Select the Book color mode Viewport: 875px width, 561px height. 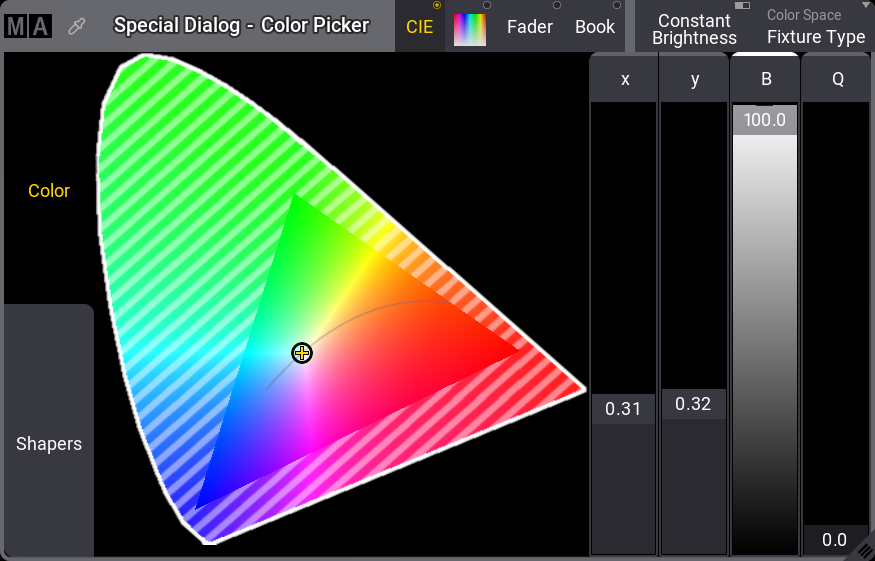coord(595,27)
